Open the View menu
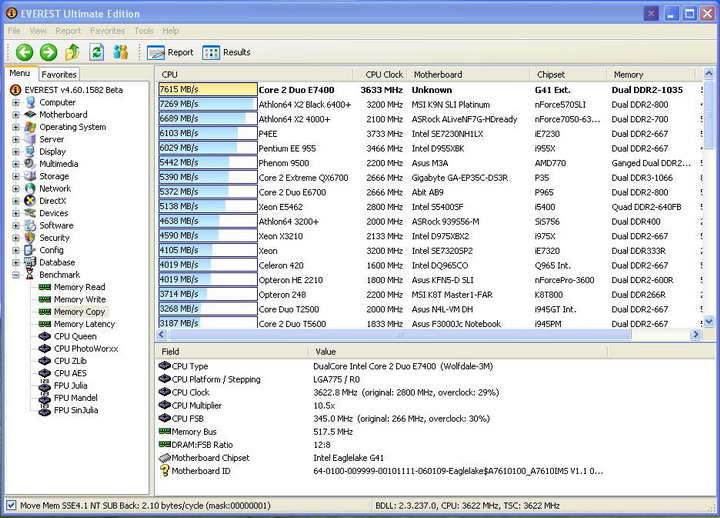Image resolution: width=720 pixels, height=518 pixels. pyautogui.click(x=38, y=31)
